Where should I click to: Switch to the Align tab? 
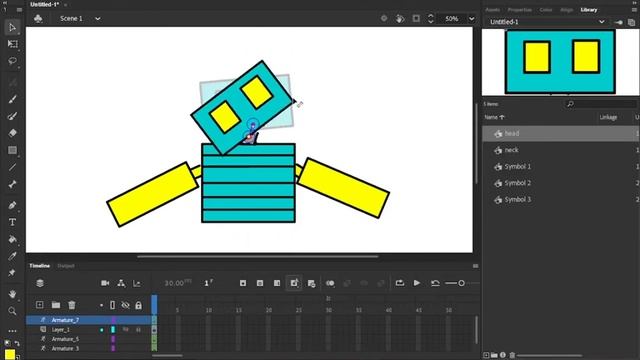pyautogui.click(x=567, y=10)
